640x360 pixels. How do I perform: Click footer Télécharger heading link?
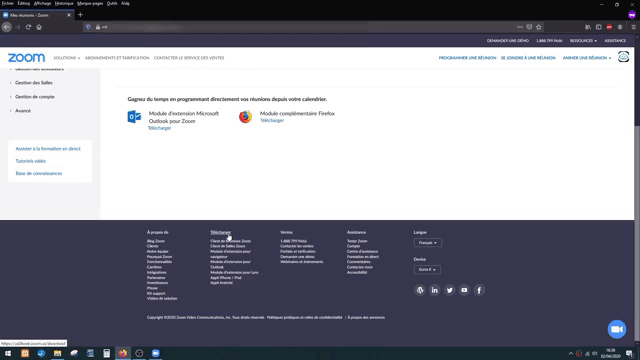click(x=220, y=232)
